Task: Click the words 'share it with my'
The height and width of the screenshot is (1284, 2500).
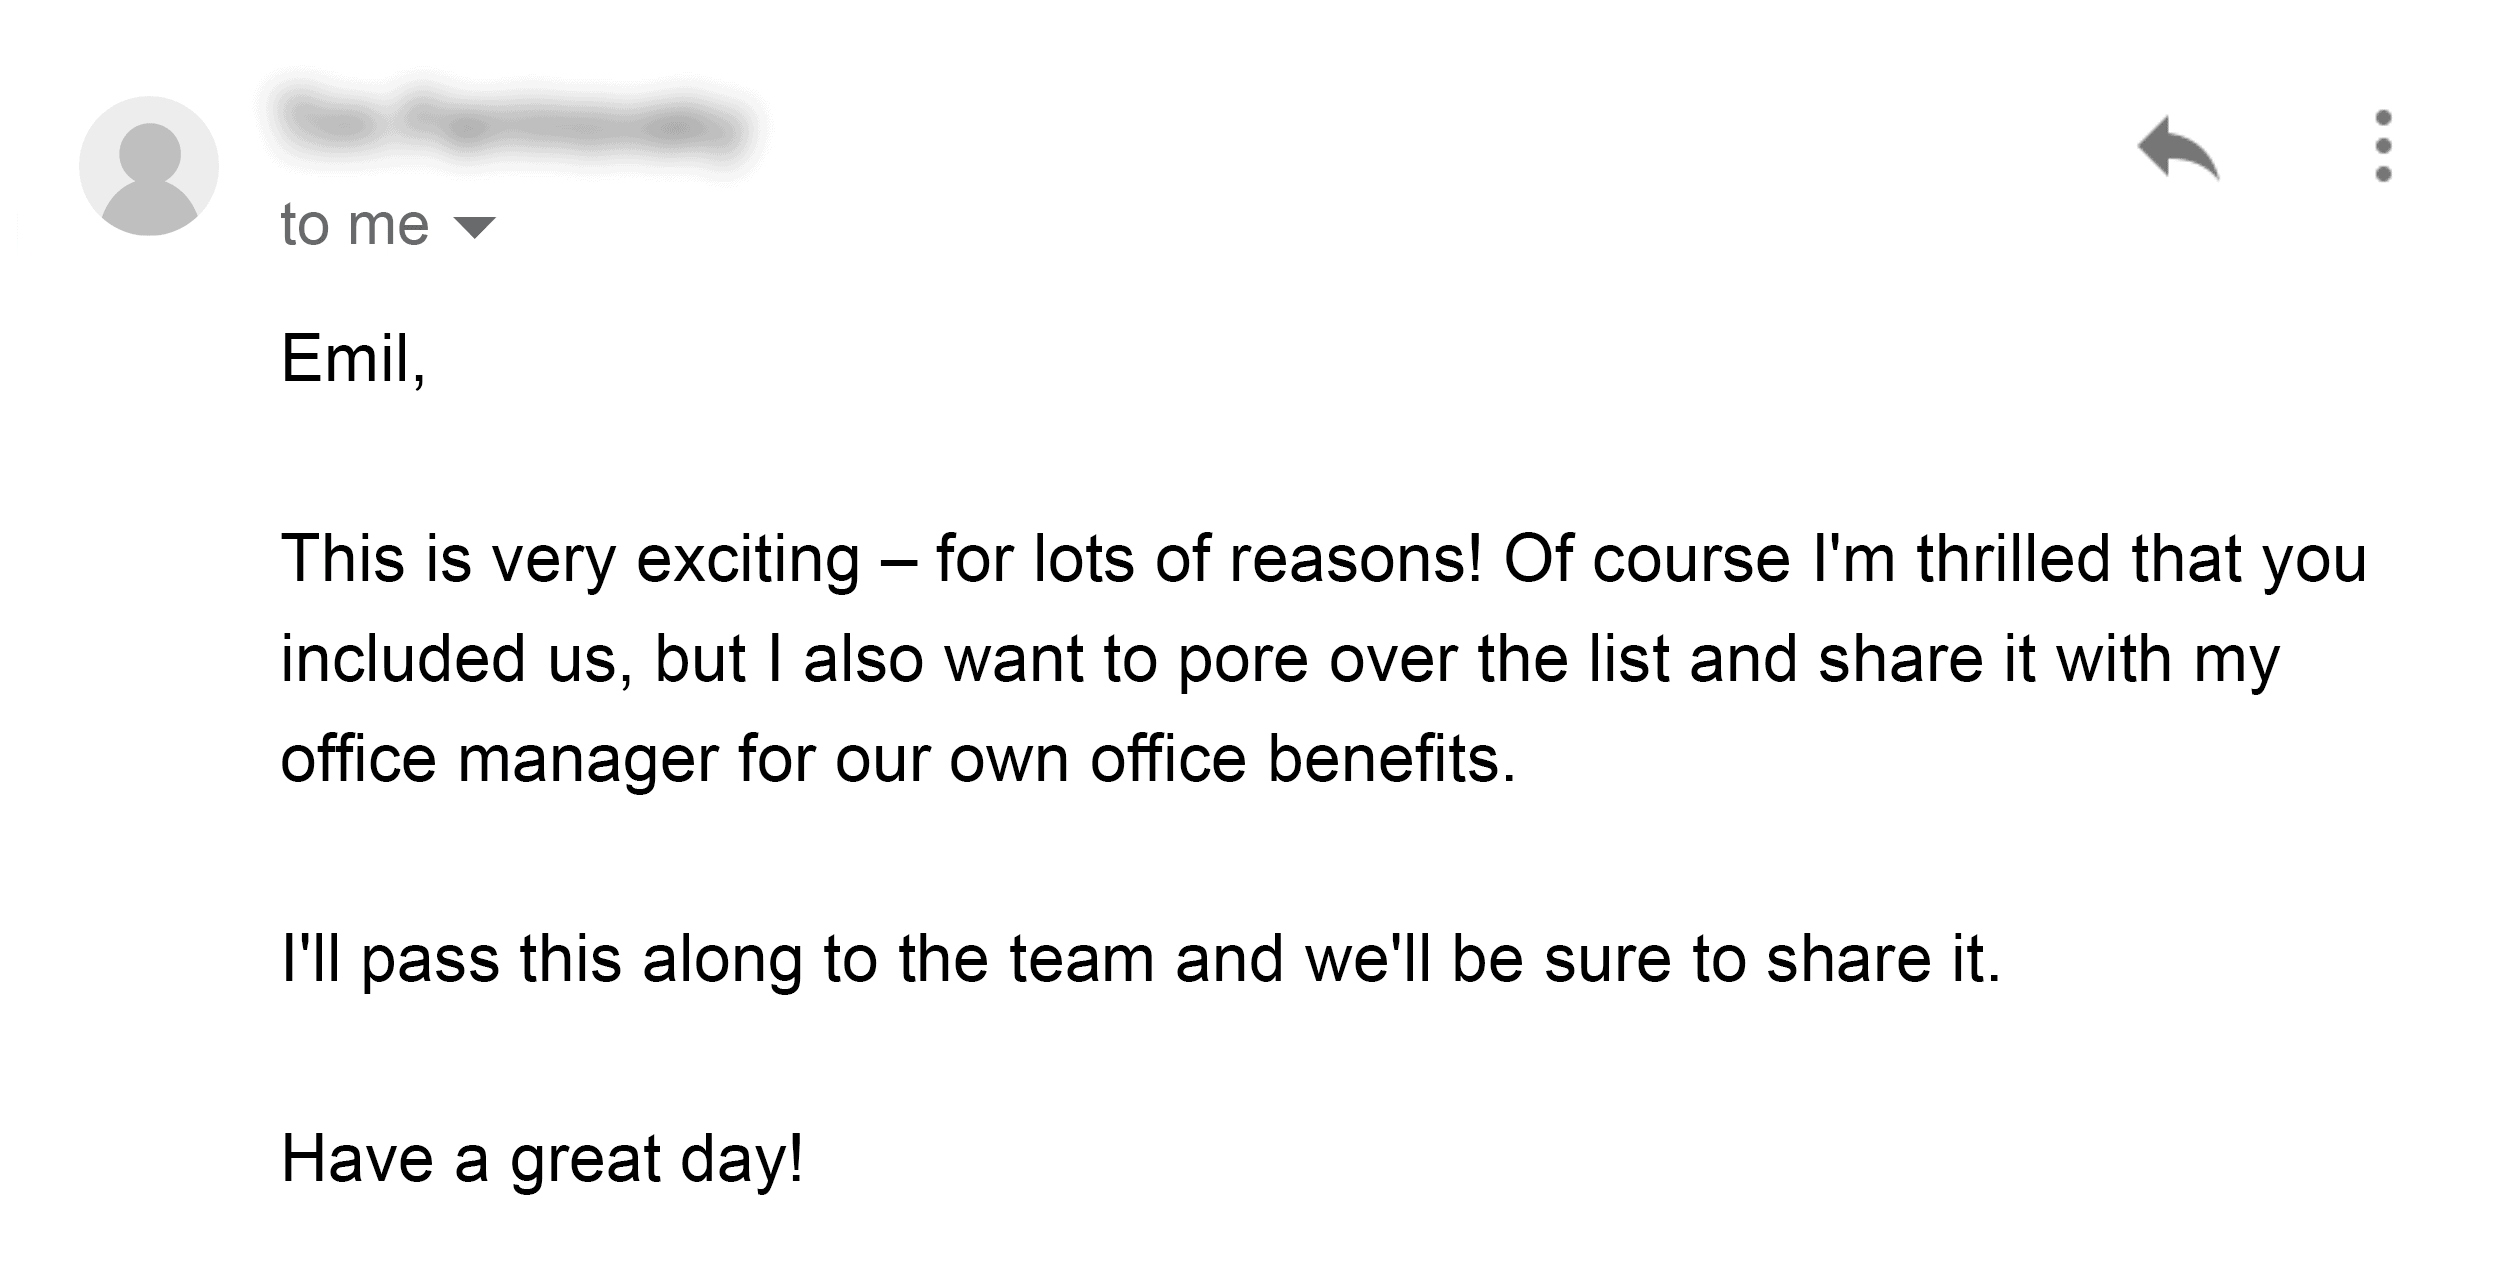Action: click(x=2049, y=660)
